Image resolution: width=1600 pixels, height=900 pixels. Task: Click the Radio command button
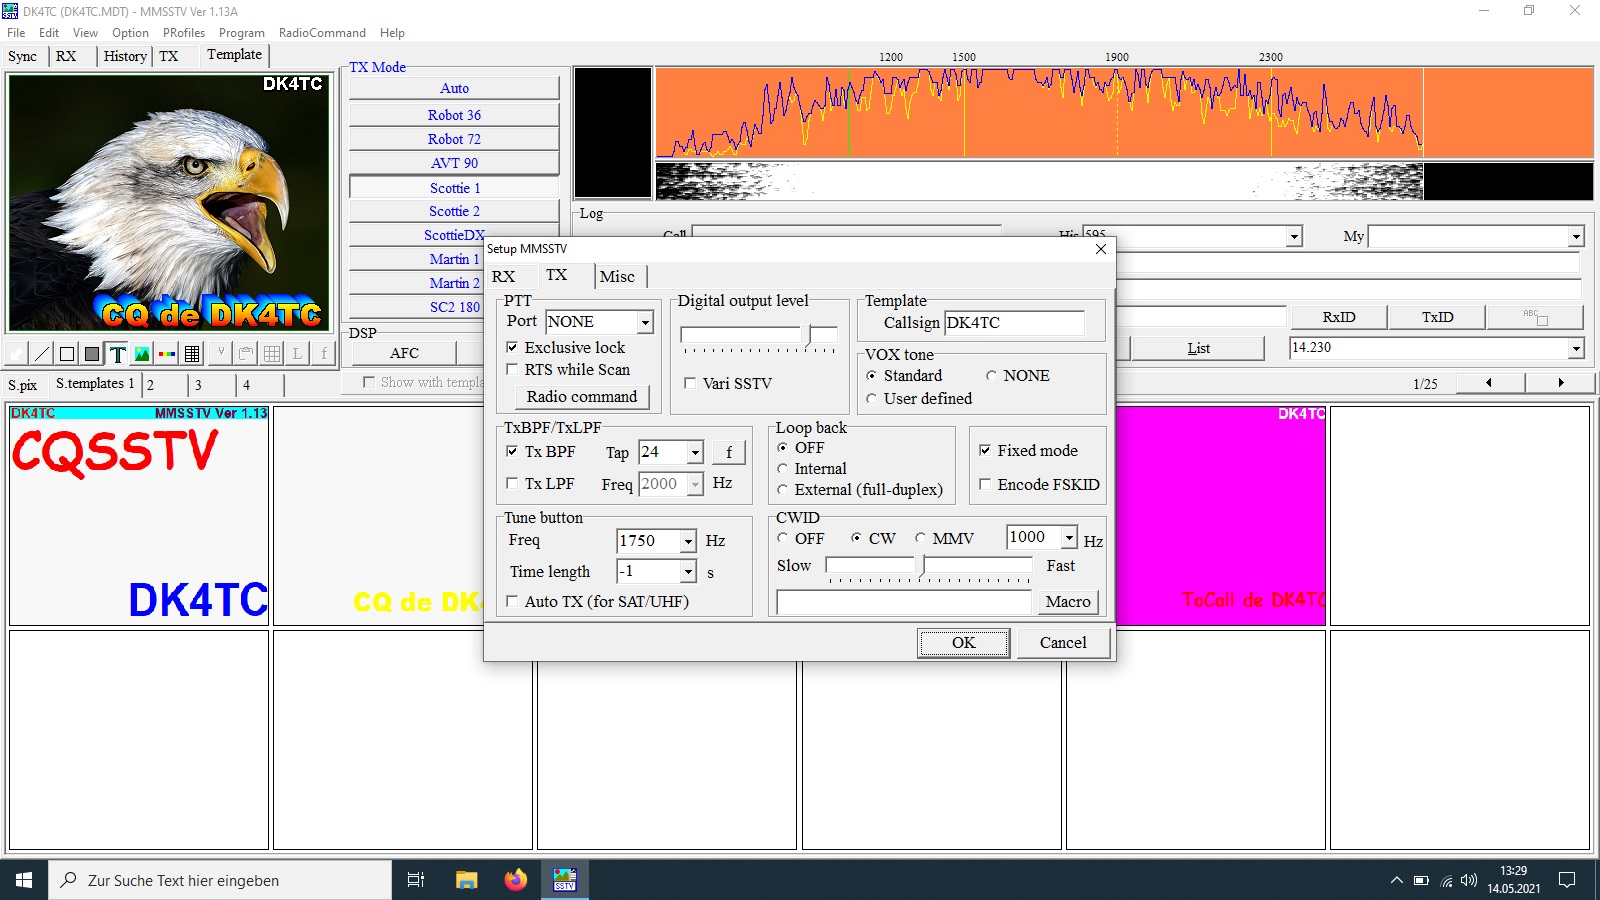pos(582,397)
